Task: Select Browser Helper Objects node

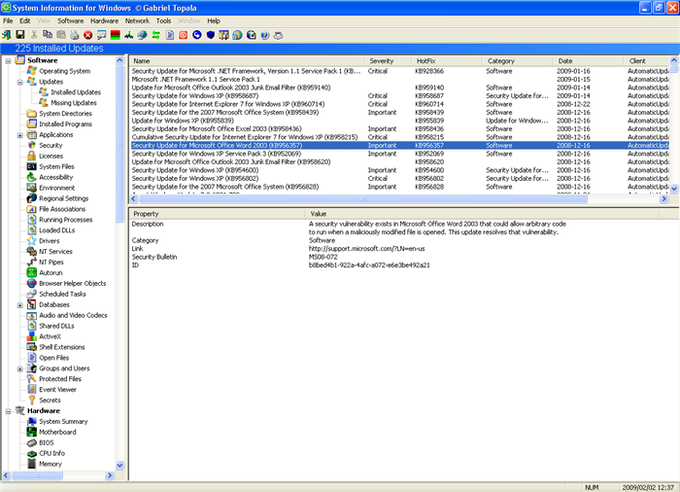Action: click(x=72, y=283)
